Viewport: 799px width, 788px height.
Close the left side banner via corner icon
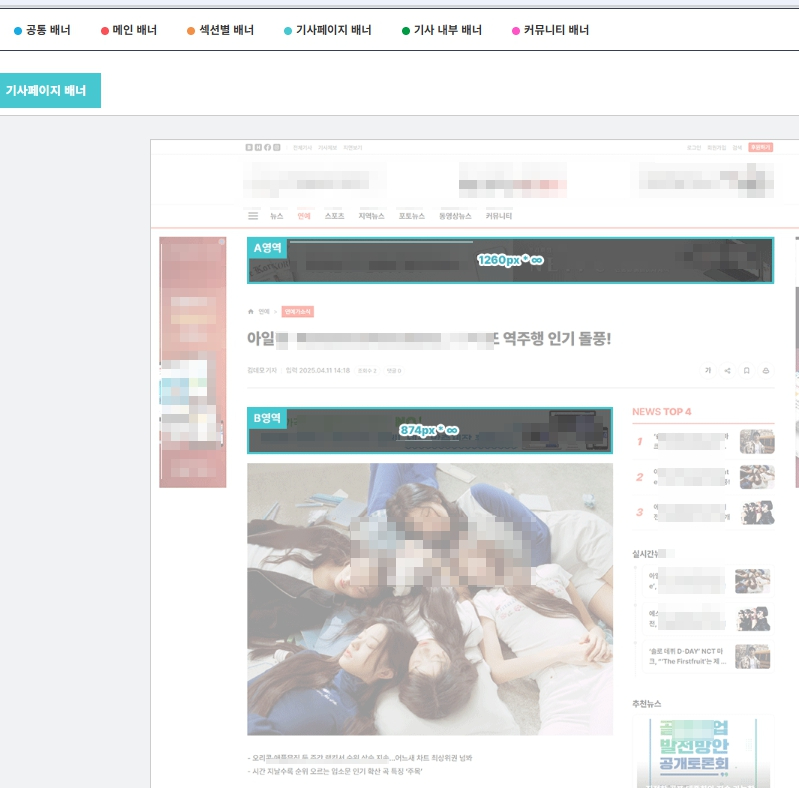222,242
